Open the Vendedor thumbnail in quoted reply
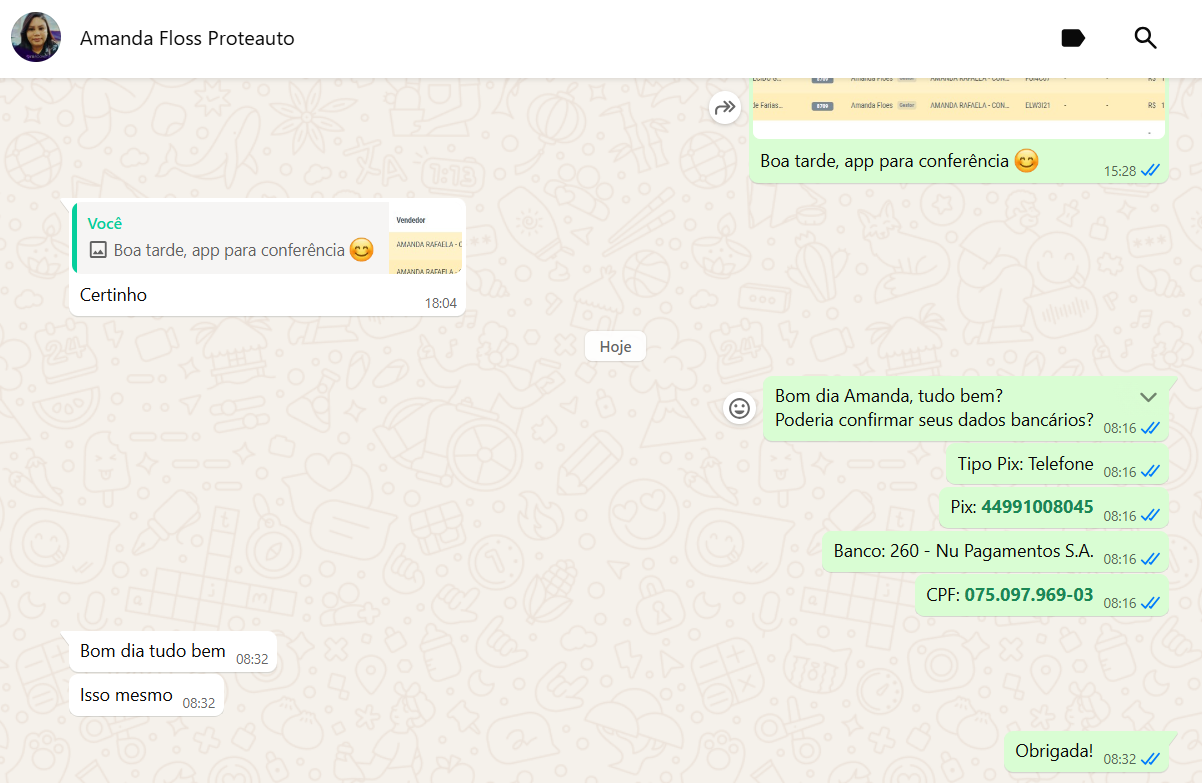1202x783 pixels. [x=427, y=237]
